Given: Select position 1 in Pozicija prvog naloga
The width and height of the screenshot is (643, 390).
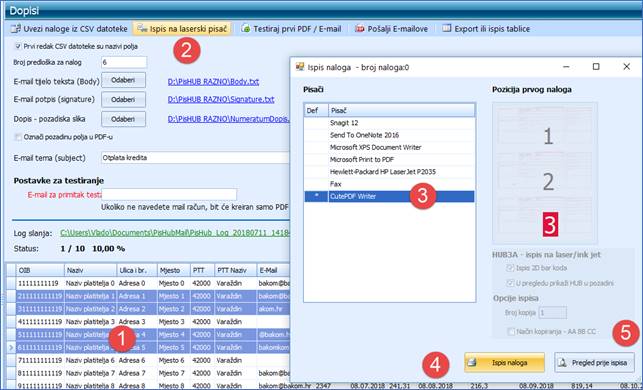Looking at the screenshot, I should point(548,136).
